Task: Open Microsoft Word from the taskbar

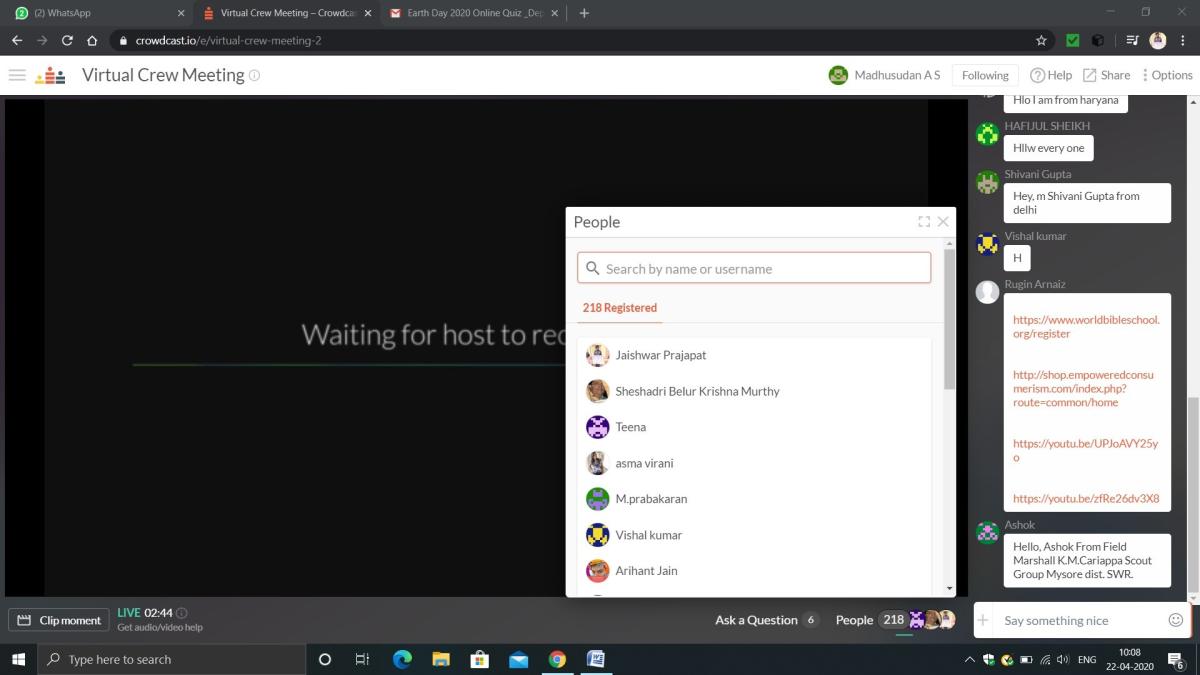Action: click(596, 659)
